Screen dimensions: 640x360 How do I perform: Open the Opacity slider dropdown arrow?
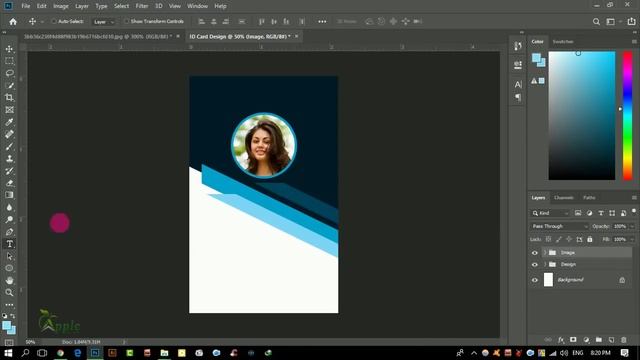[x=632, y=226]
